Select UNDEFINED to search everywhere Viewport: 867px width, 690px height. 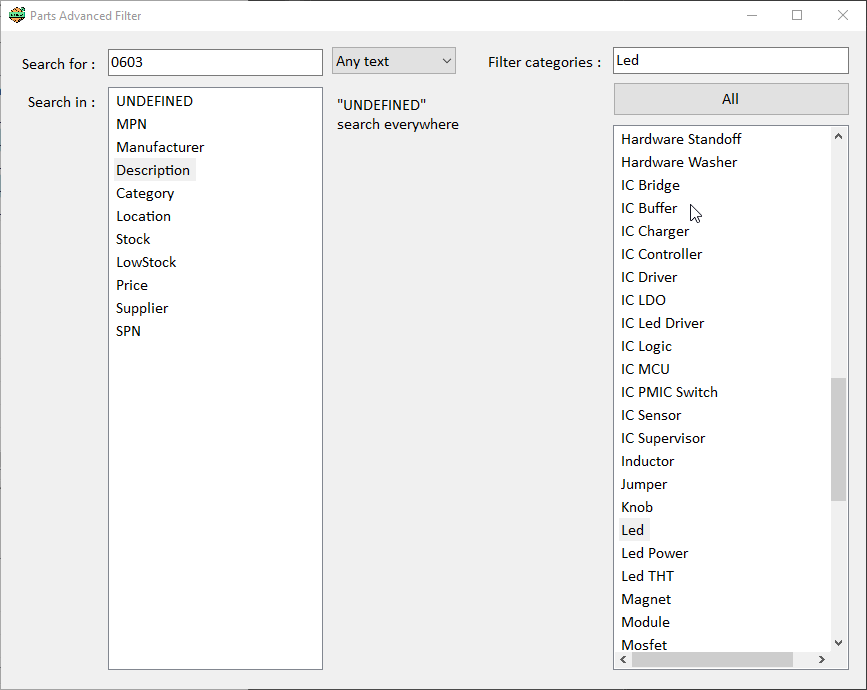(154, 101)
